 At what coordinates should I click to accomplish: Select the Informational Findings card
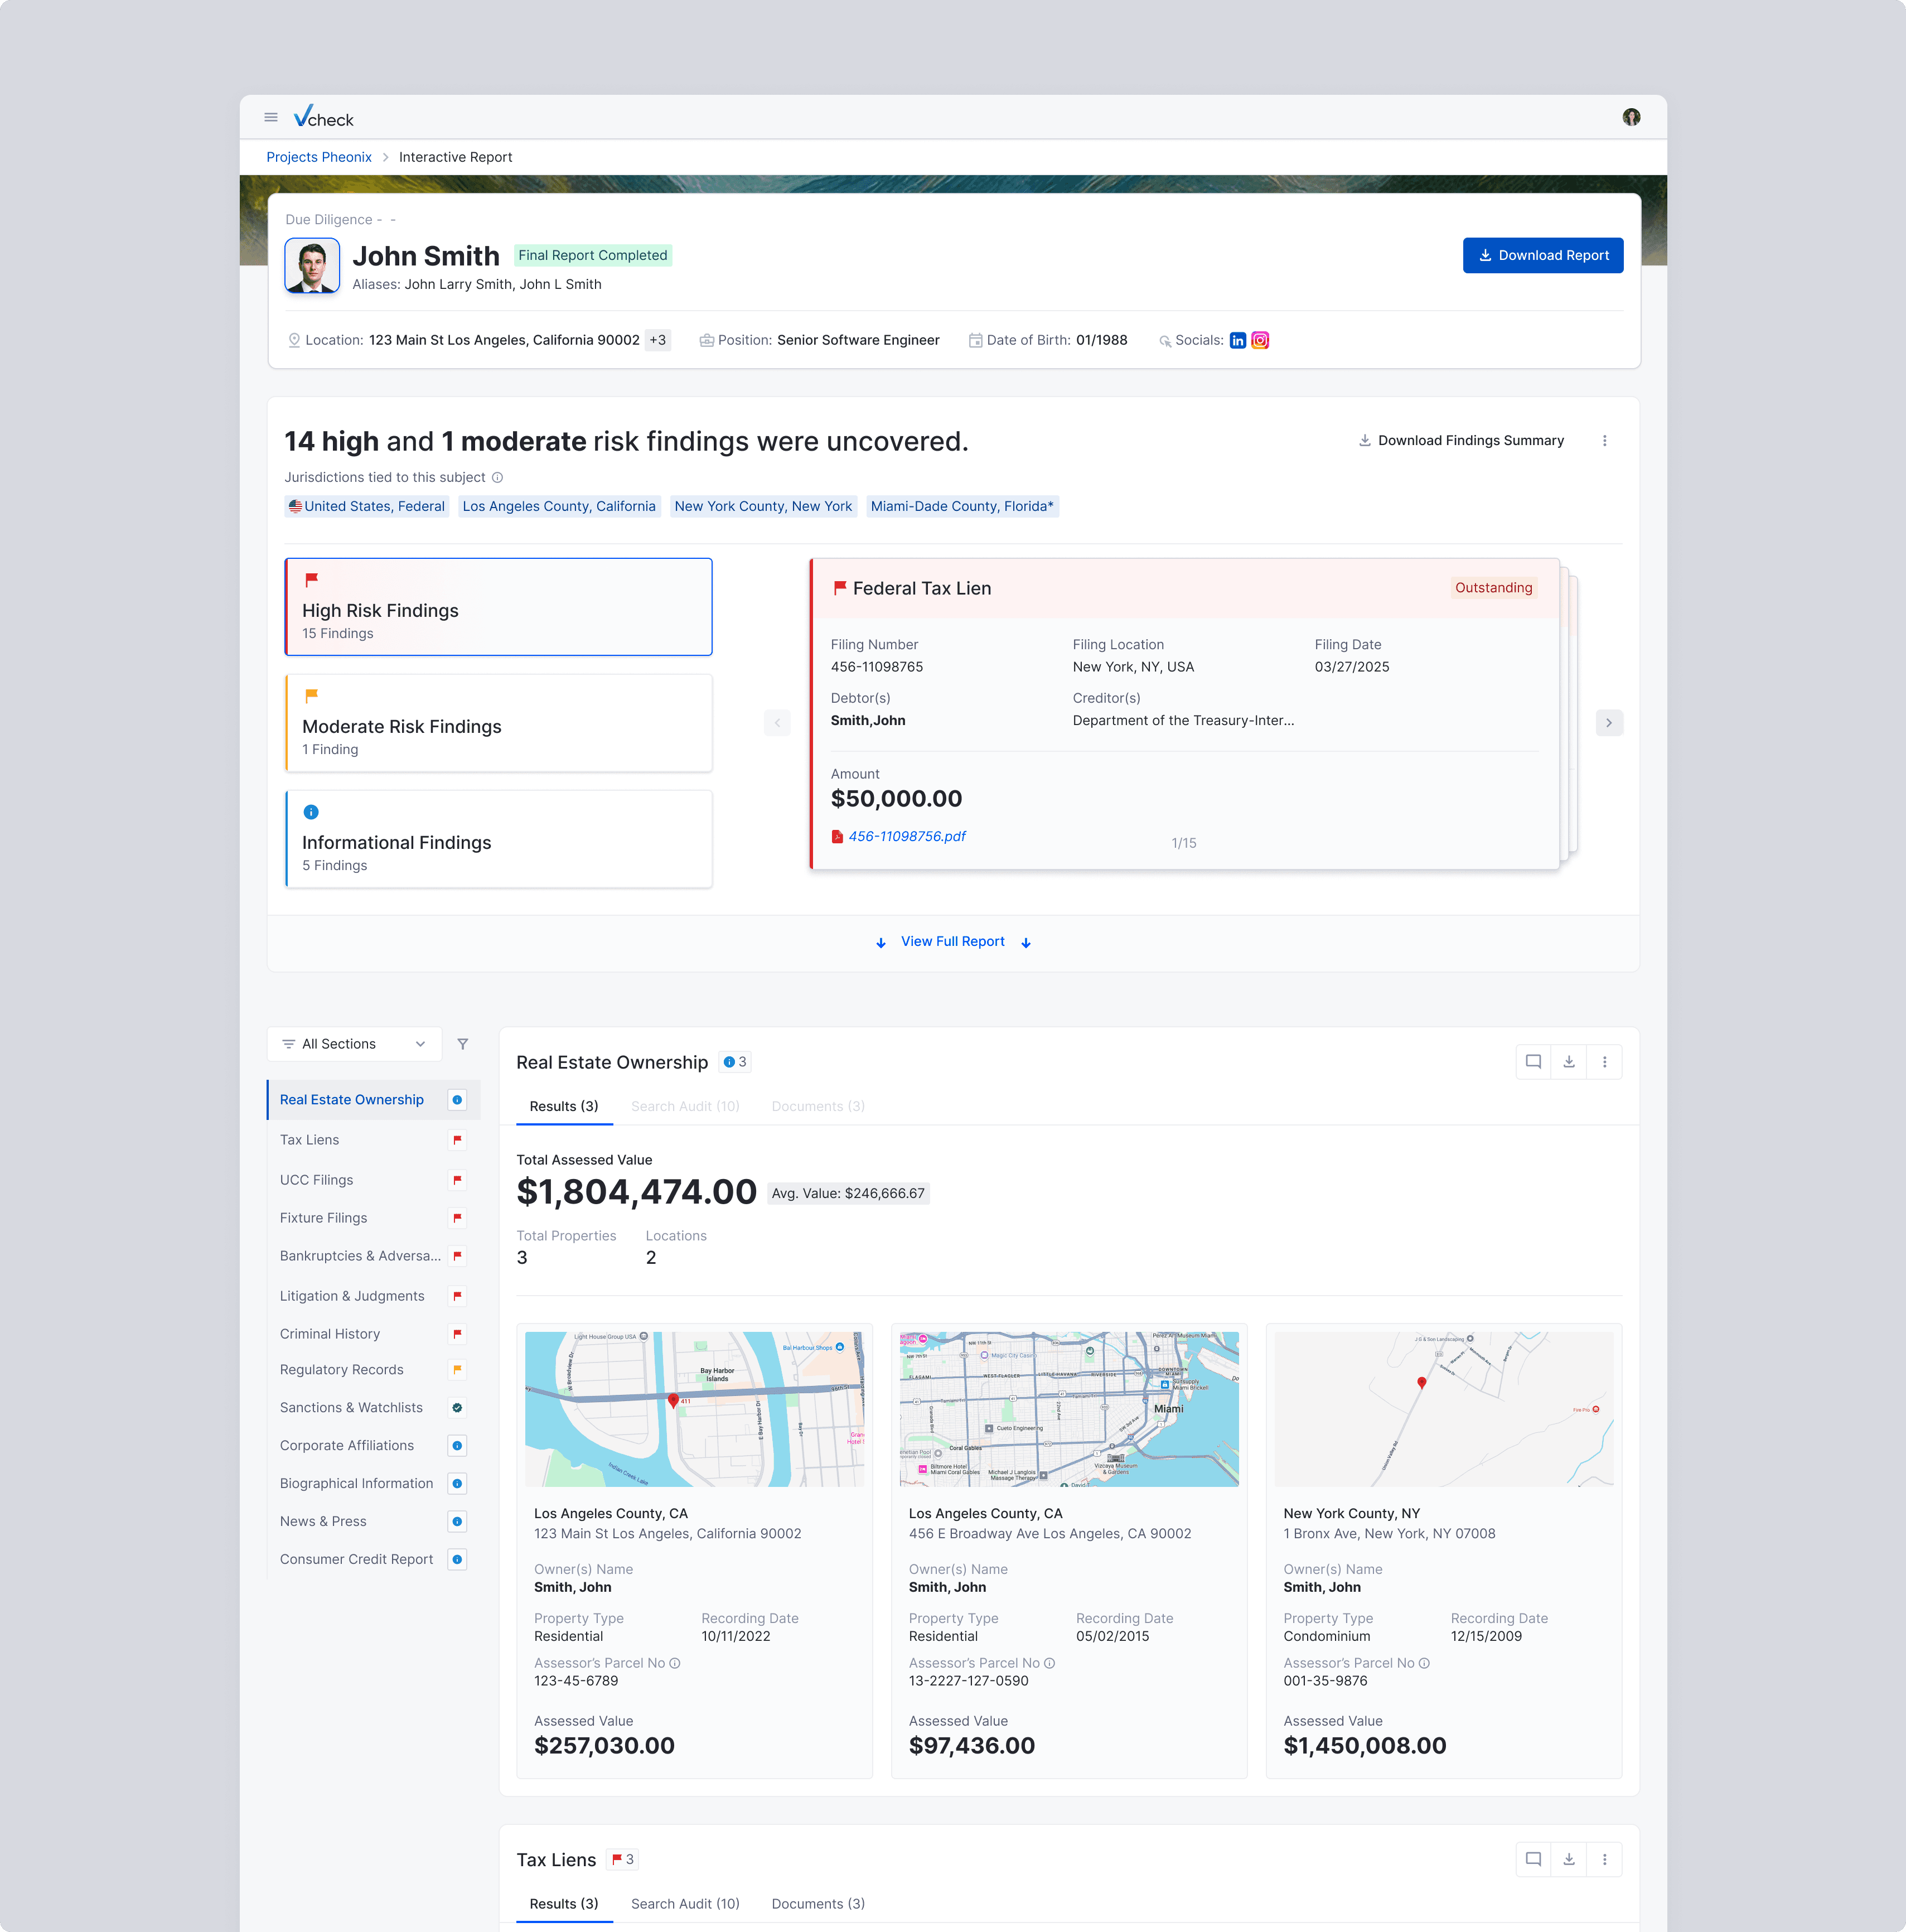(x=498, y=839)
